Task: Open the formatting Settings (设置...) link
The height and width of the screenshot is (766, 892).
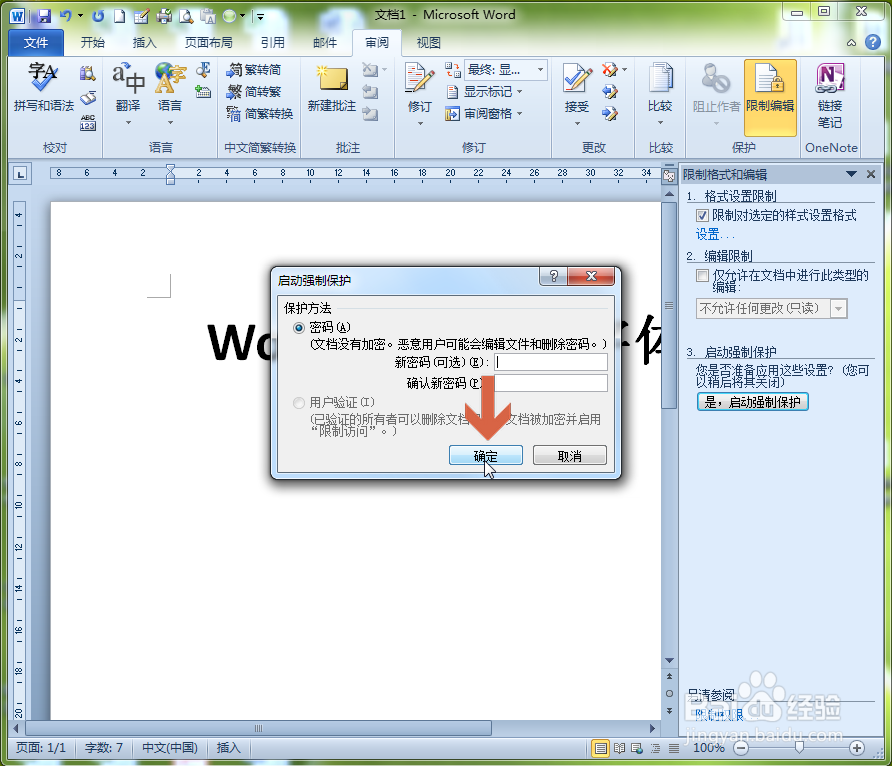Action: click(x=715, y=234)
